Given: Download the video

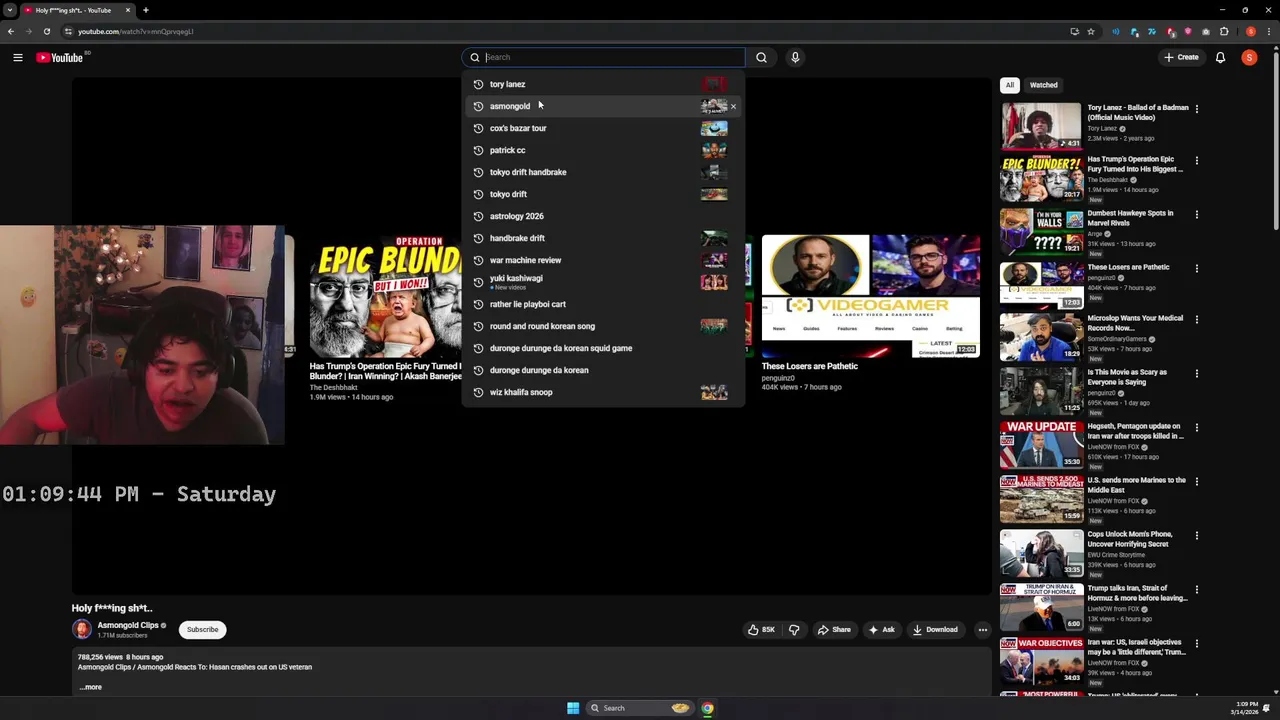Looking at the screenshot, I should [935, 630].
